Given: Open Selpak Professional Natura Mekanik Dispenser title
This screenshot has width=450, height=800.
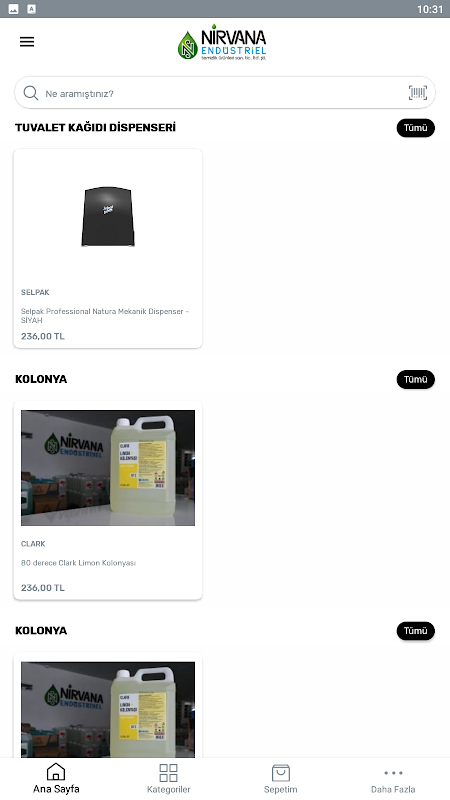Looking at the screenshot, I should pyautogui.click(x=105, y=316).
